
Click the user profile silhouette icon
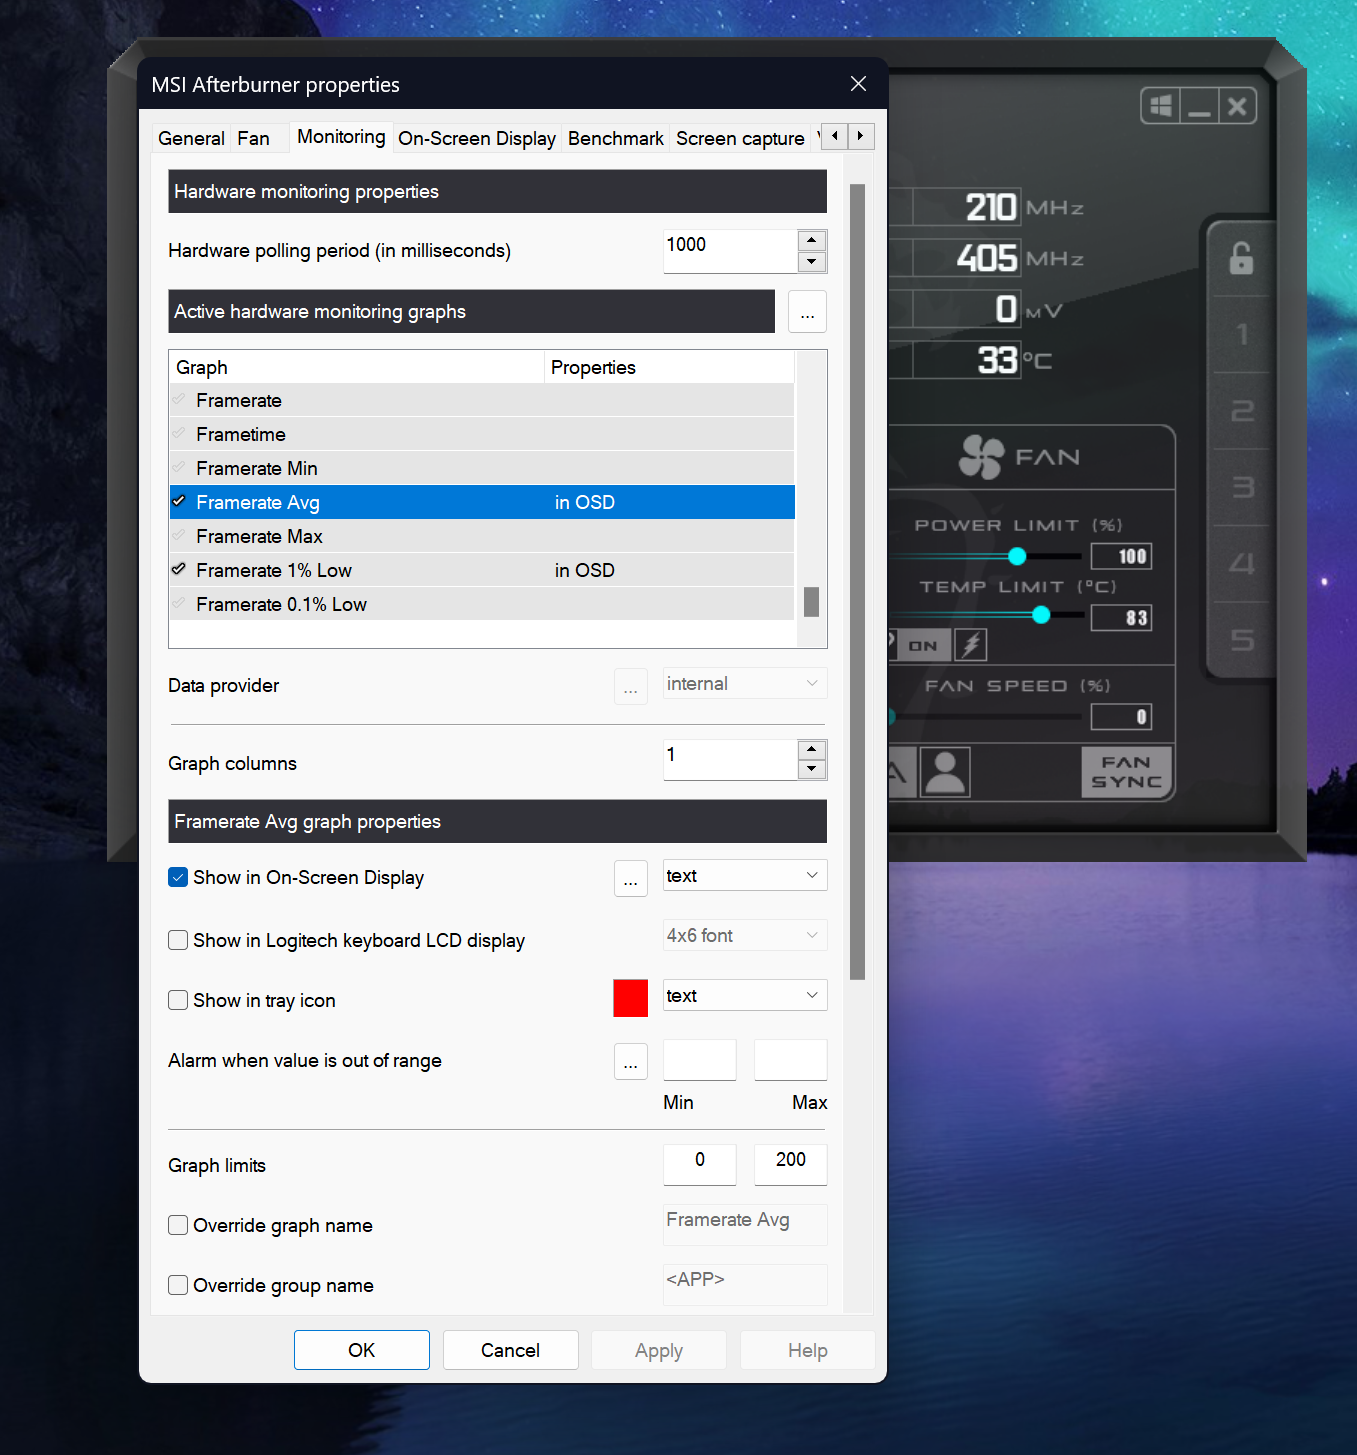[944, 772]
